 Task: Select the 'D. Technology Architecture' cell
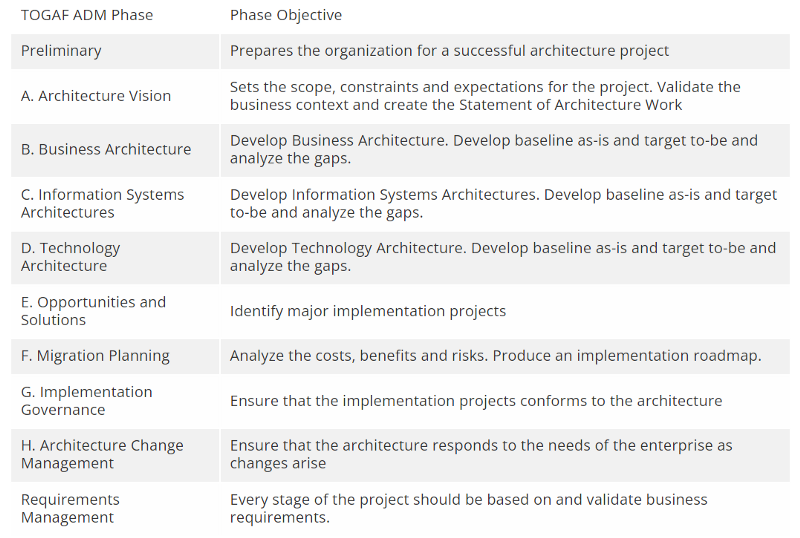click(70, 257)
